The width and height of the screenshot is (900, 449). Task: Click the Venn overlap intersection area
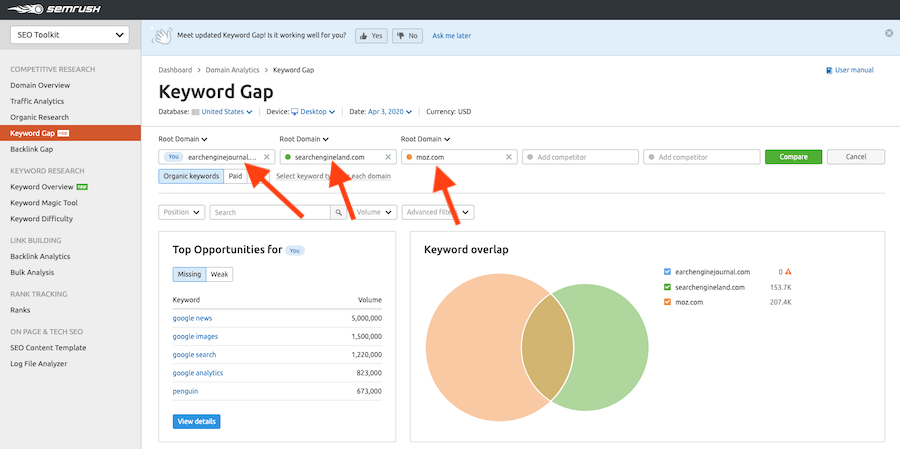548,347
